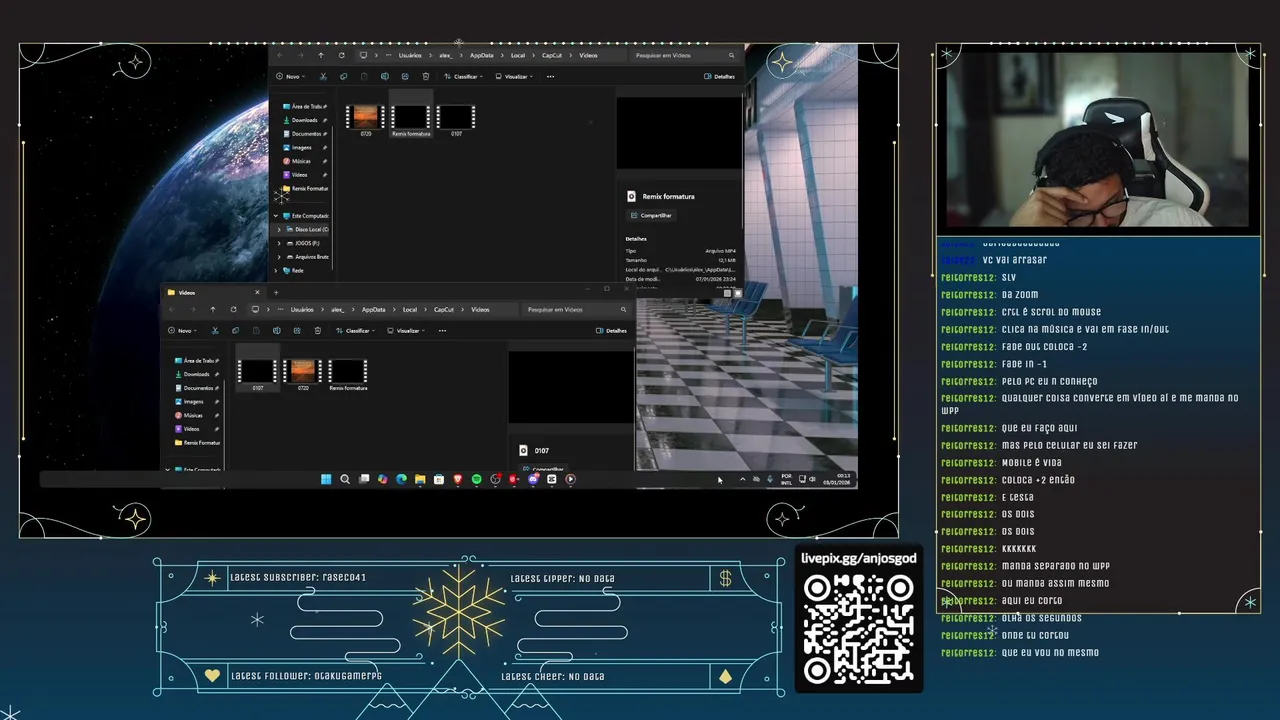
Task: Close the Vídeos tab in front Explorer
Action: [257, 292]
